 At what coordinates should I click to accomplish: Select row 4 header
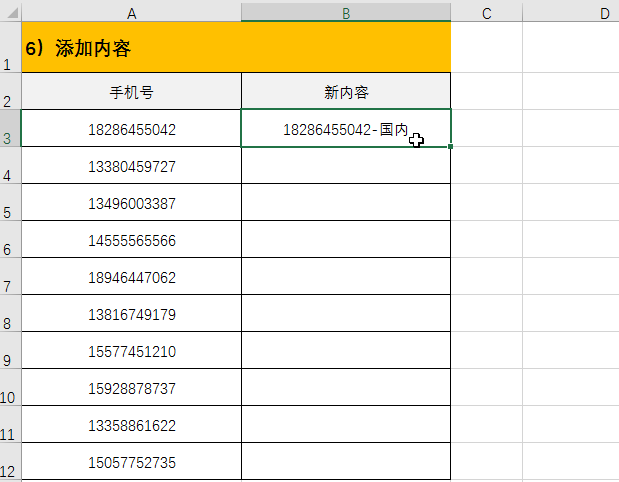10,165
